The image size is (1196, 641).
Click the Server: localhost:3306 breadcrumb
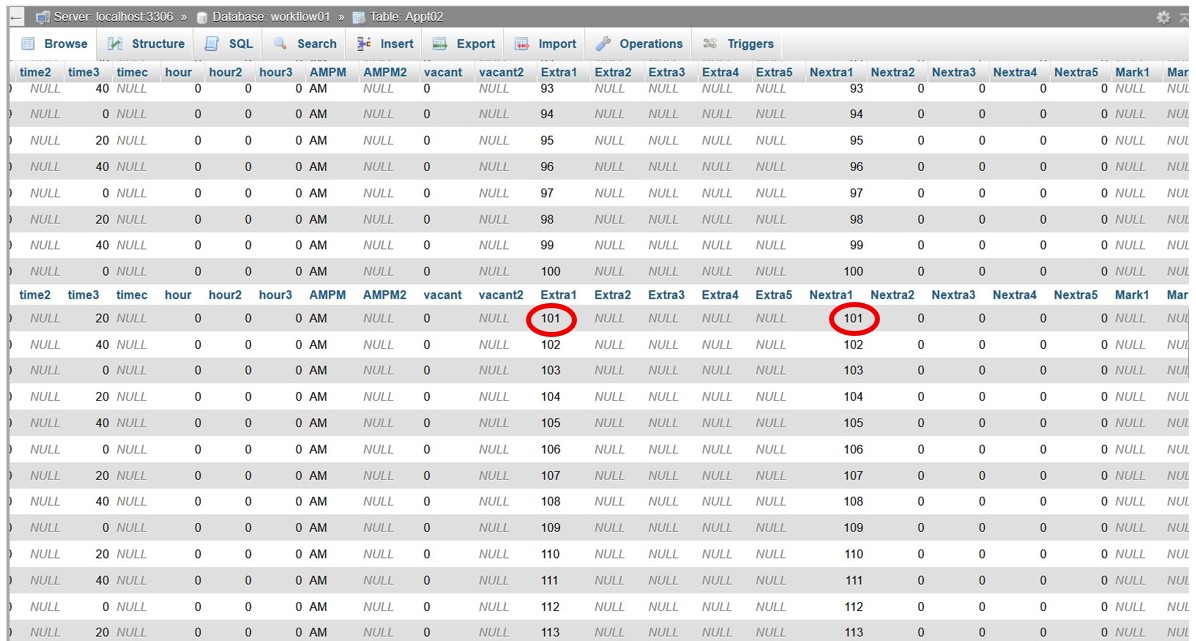tap(112, 17)
